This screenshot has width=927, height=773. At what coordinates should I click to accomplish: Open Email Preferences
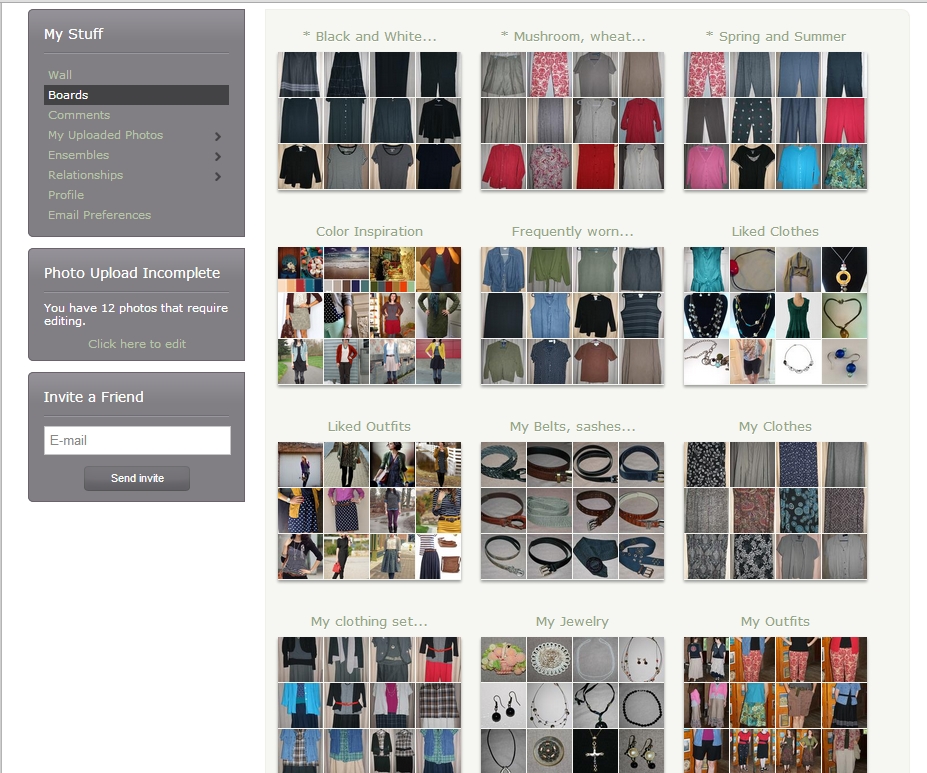tap(99, 215)
